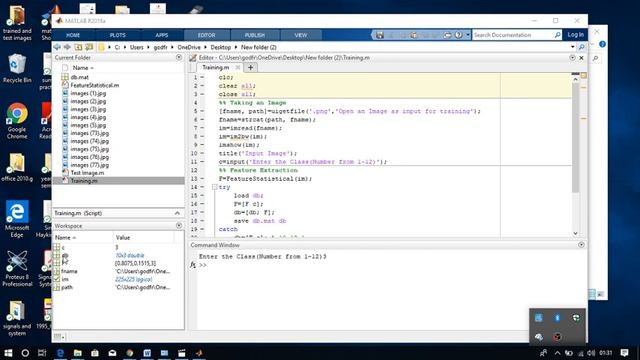Go back with the folder back arrow

coord(57,47)
